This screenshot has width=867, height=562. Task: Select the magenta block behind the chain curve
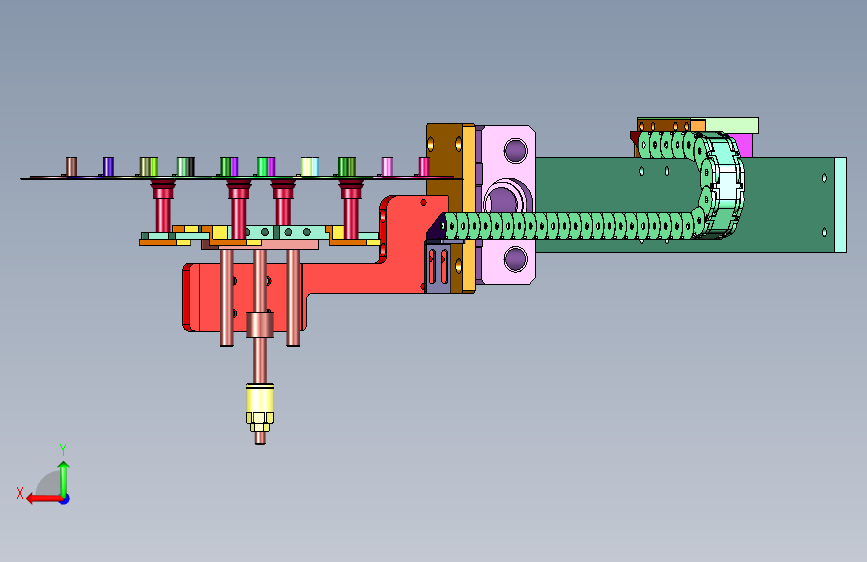[x=744, y=145]
